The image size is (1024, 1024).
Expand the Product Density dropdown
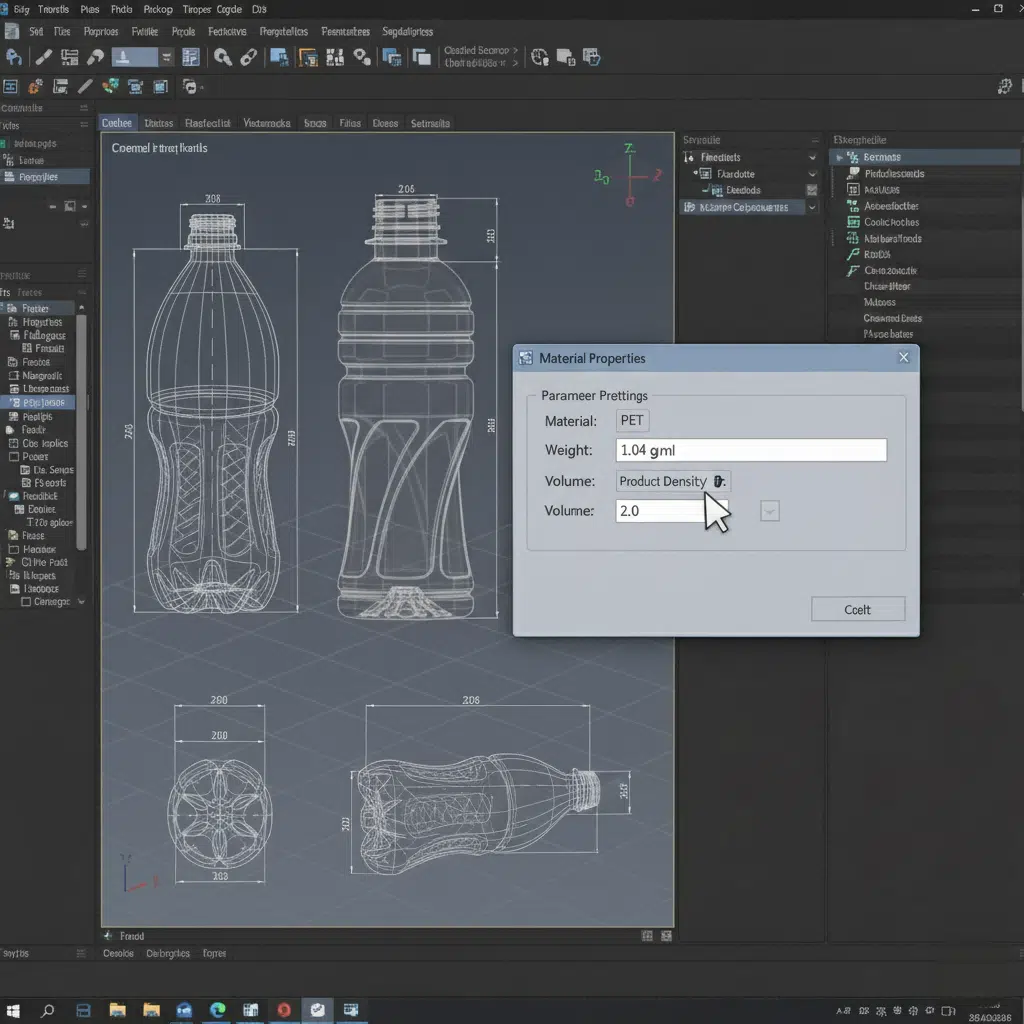coord(719,481)
